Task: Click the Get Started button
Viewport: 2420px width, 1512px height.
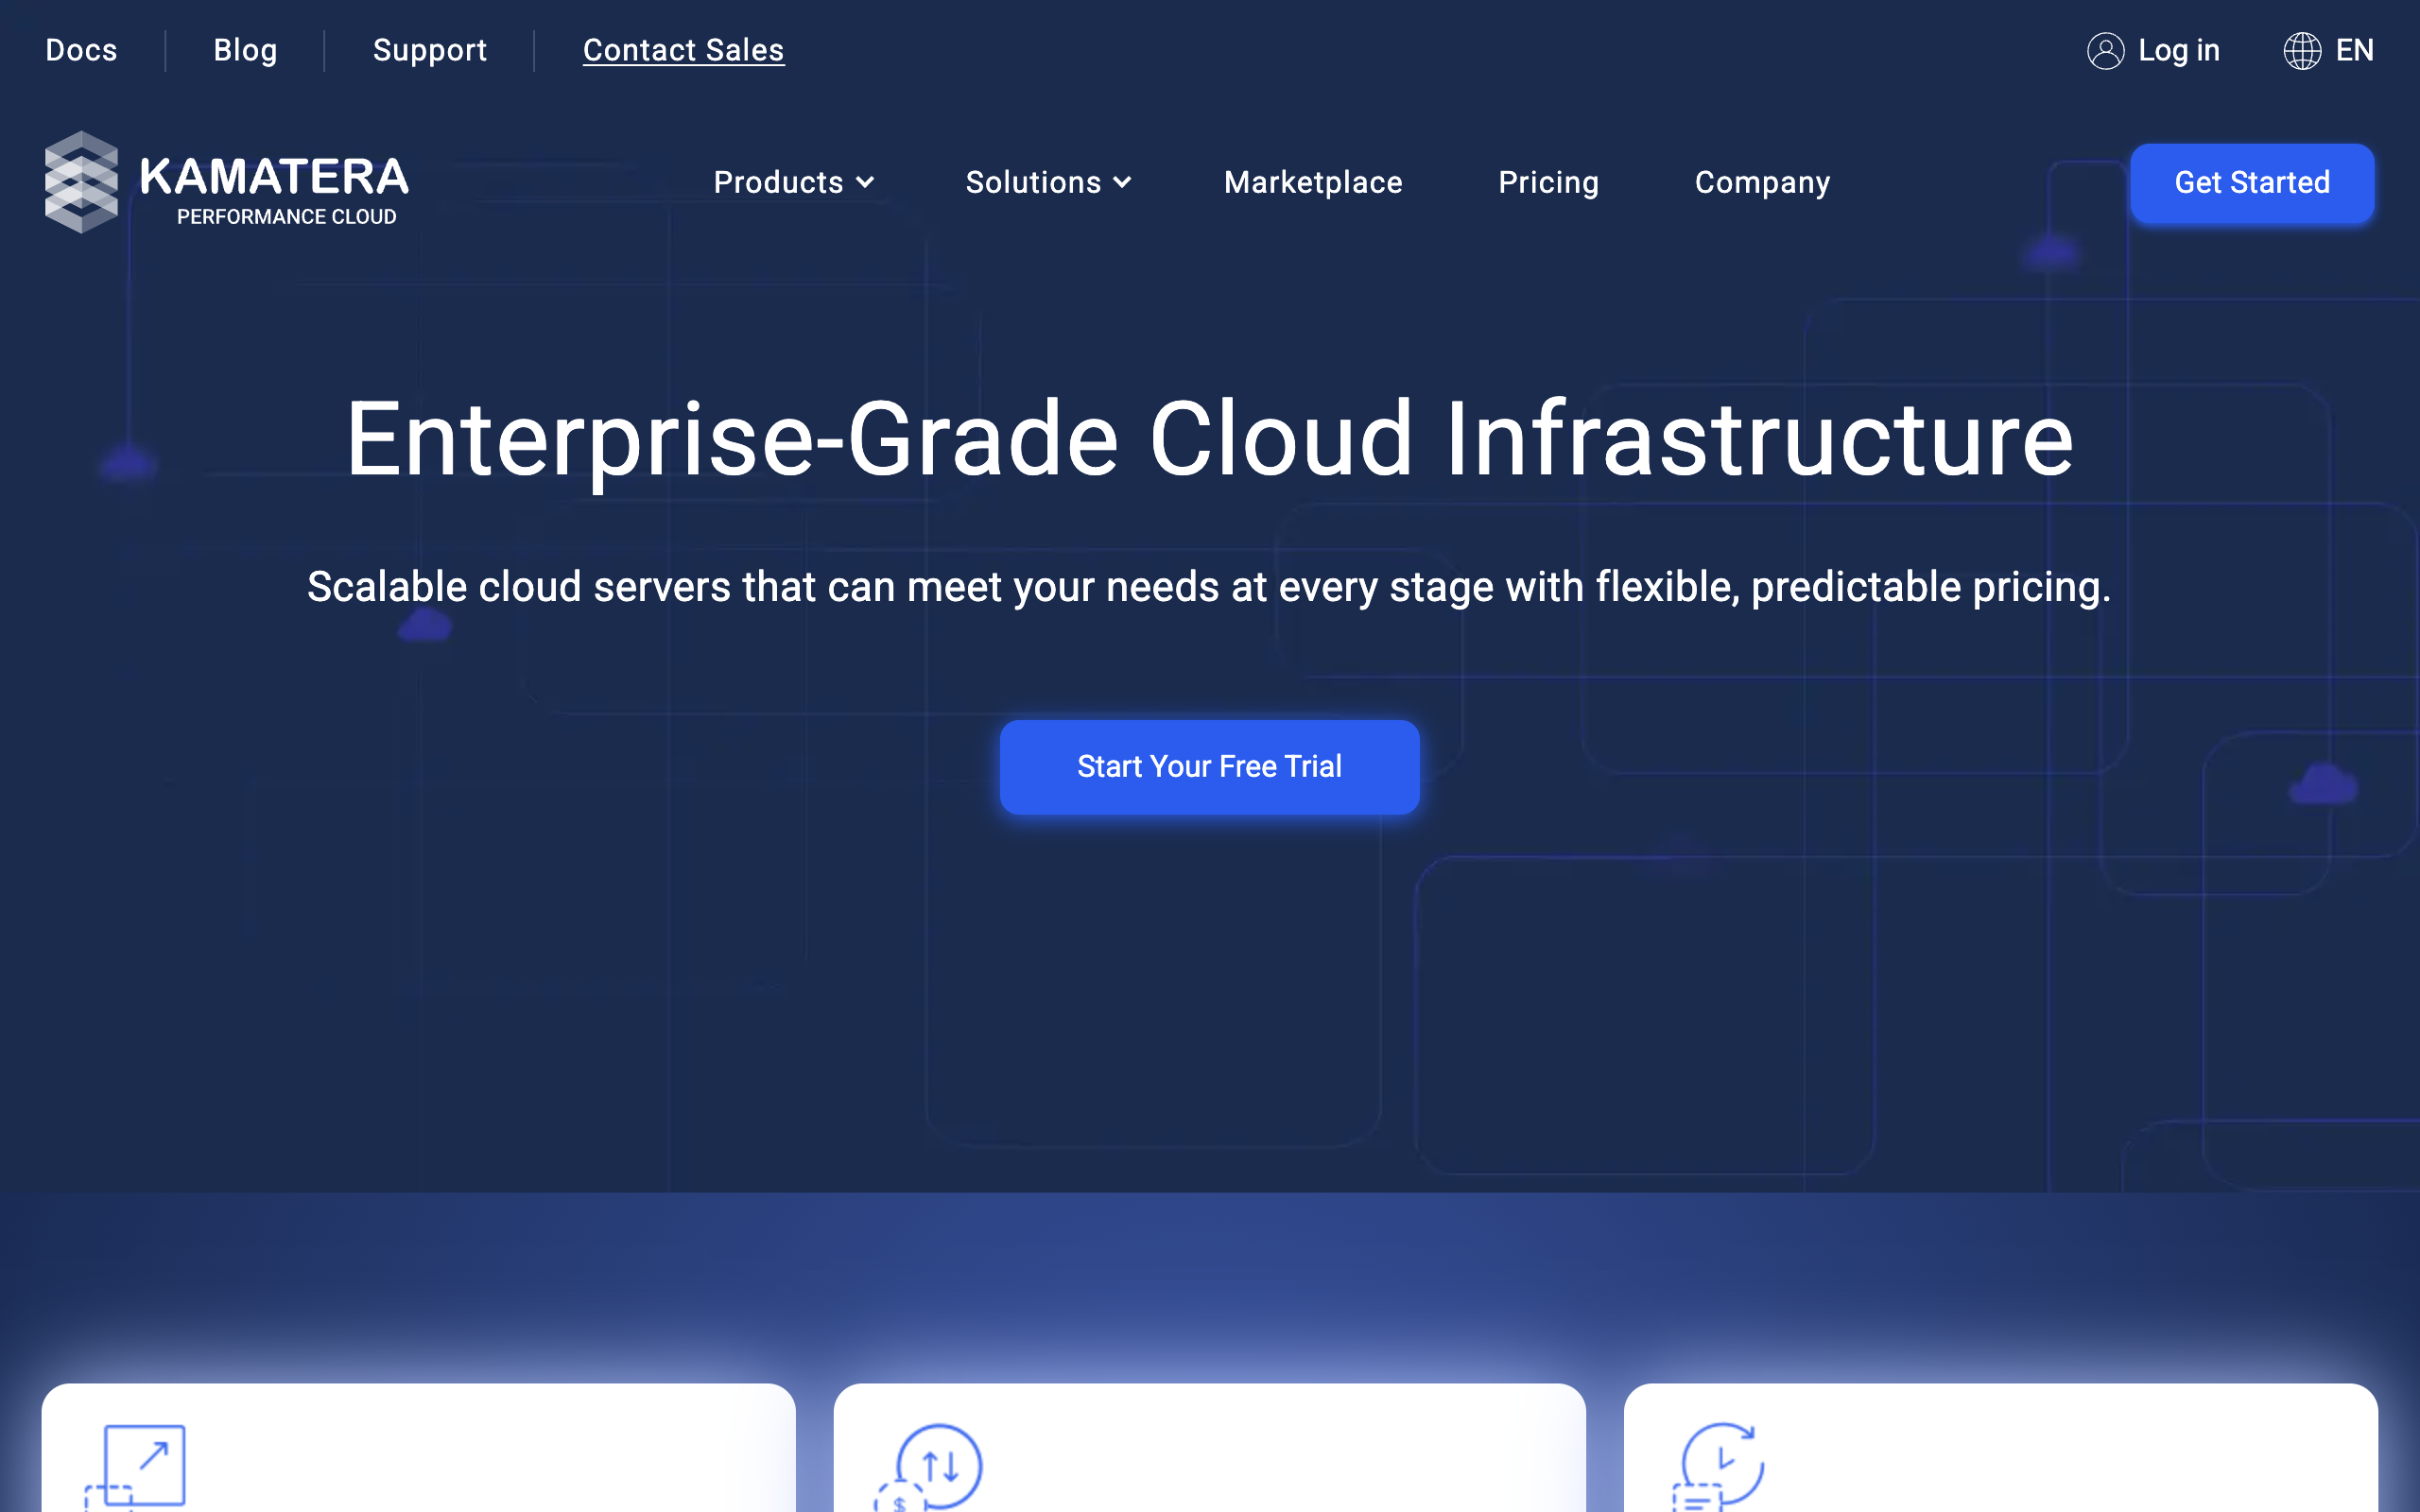Action: pos(2252,183)
